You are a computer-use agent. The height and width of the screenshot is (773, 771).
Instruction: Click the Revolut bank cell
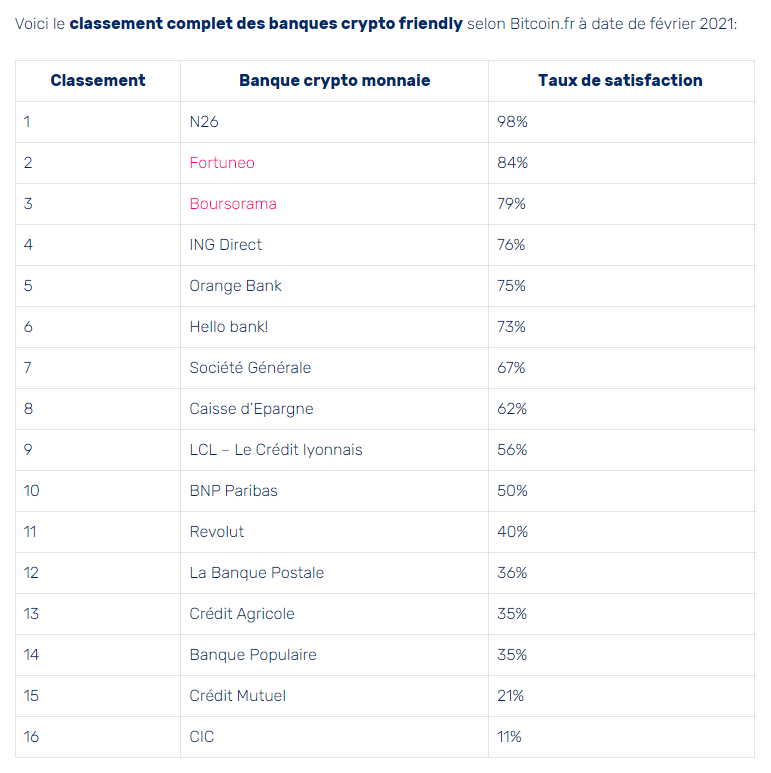(x=217, y=532)
